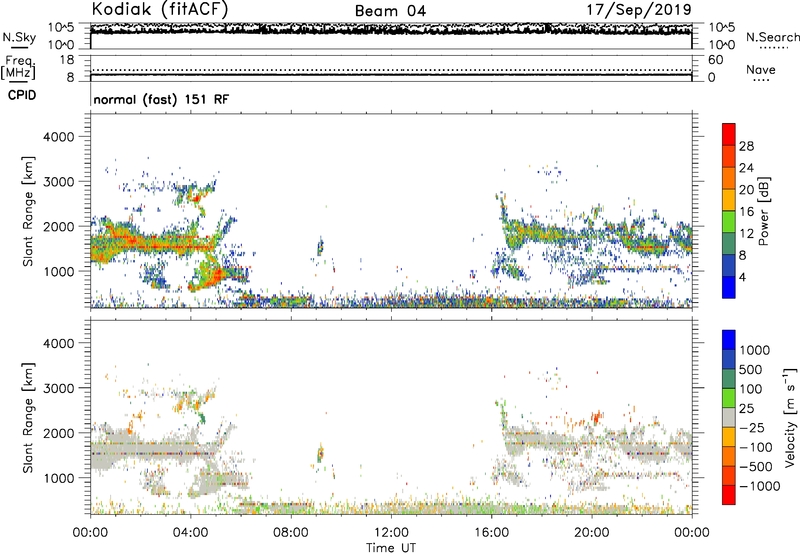
Task: Click the 2000 tick on velocity panel axis
Action: (58, 433)
